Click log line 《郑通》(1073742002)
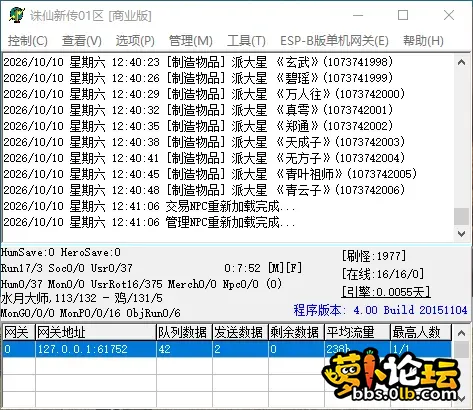This screenshot has height=410, width=473. [198, 126]
